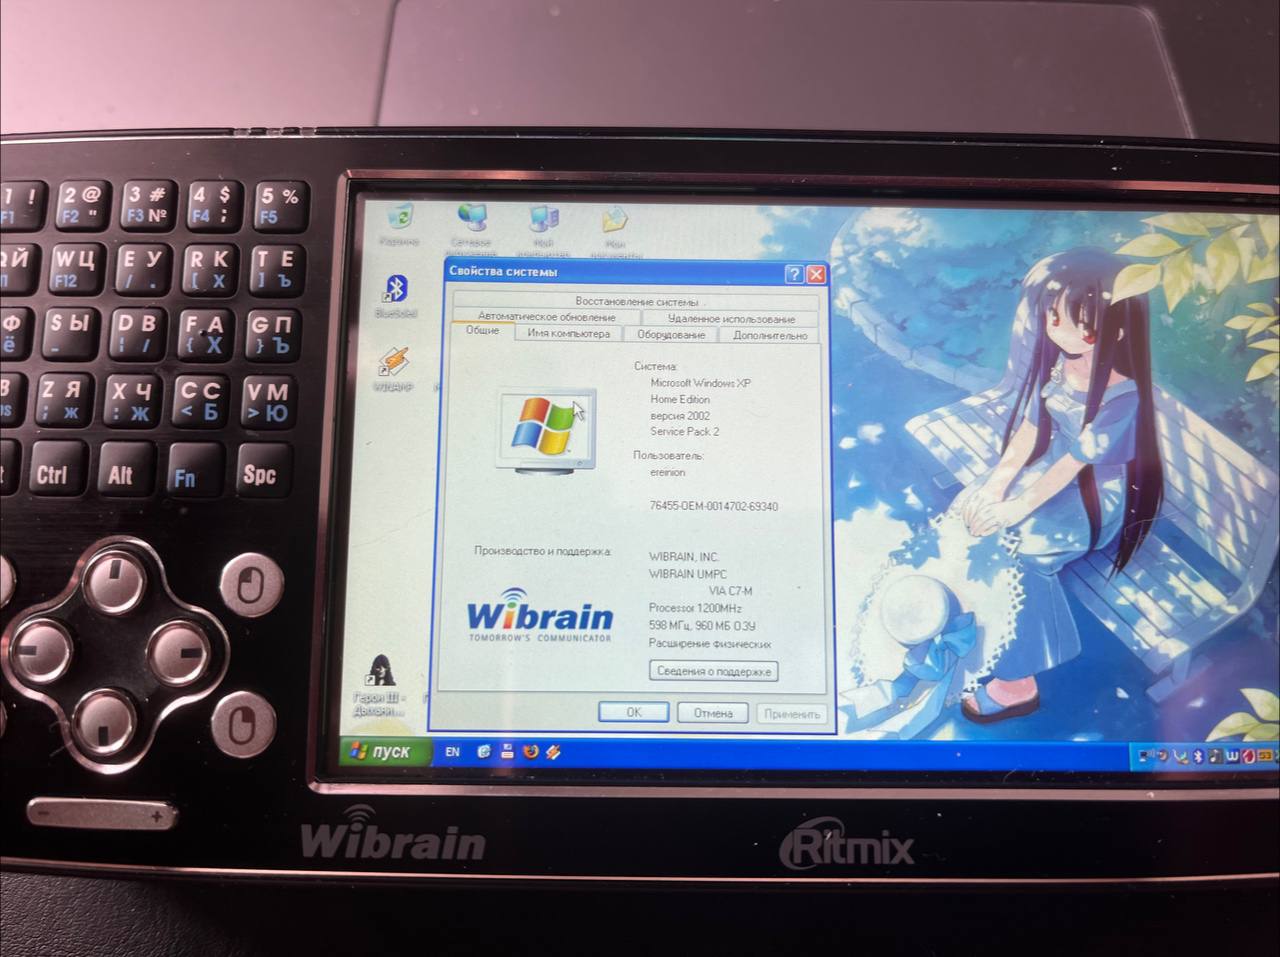Open the Имя компьютера tab
The width and height of the screenshot is (1280, 957).
click(x=568, y=334)
